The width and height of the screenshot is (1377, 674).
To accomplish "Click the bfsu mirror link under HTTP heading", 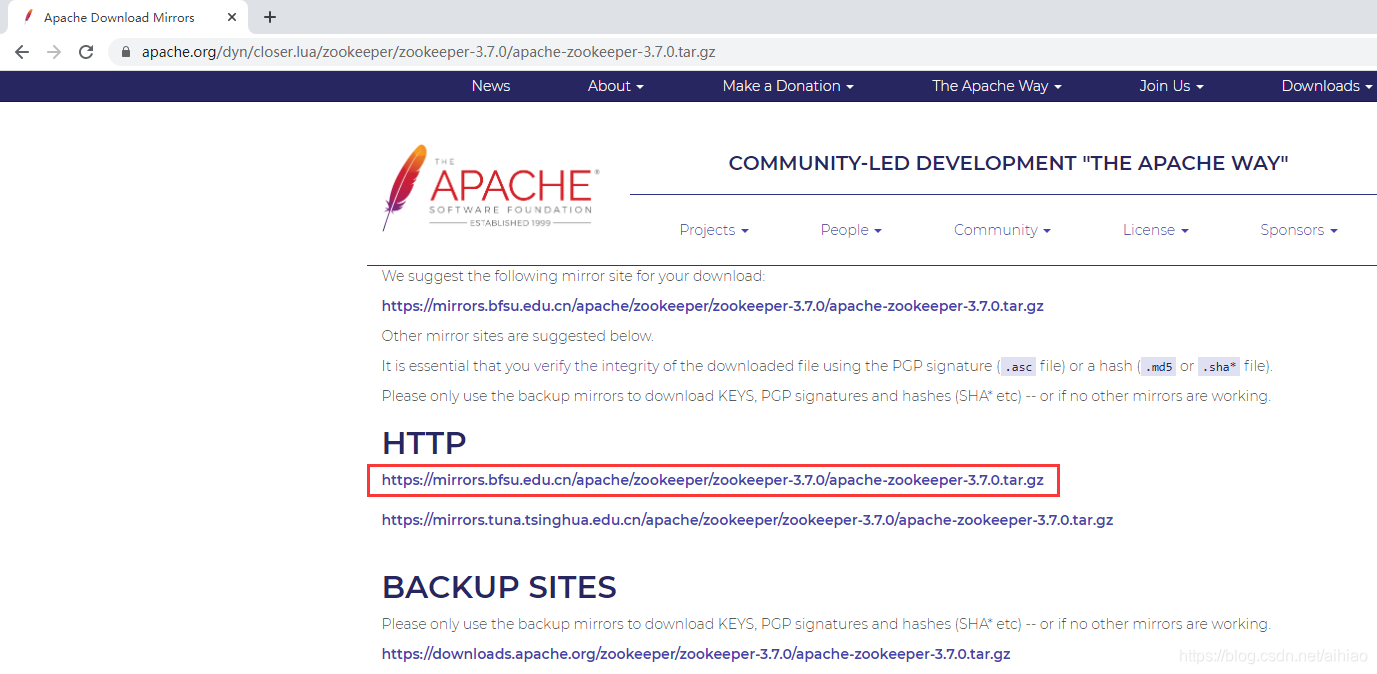I will click(713, 480).
